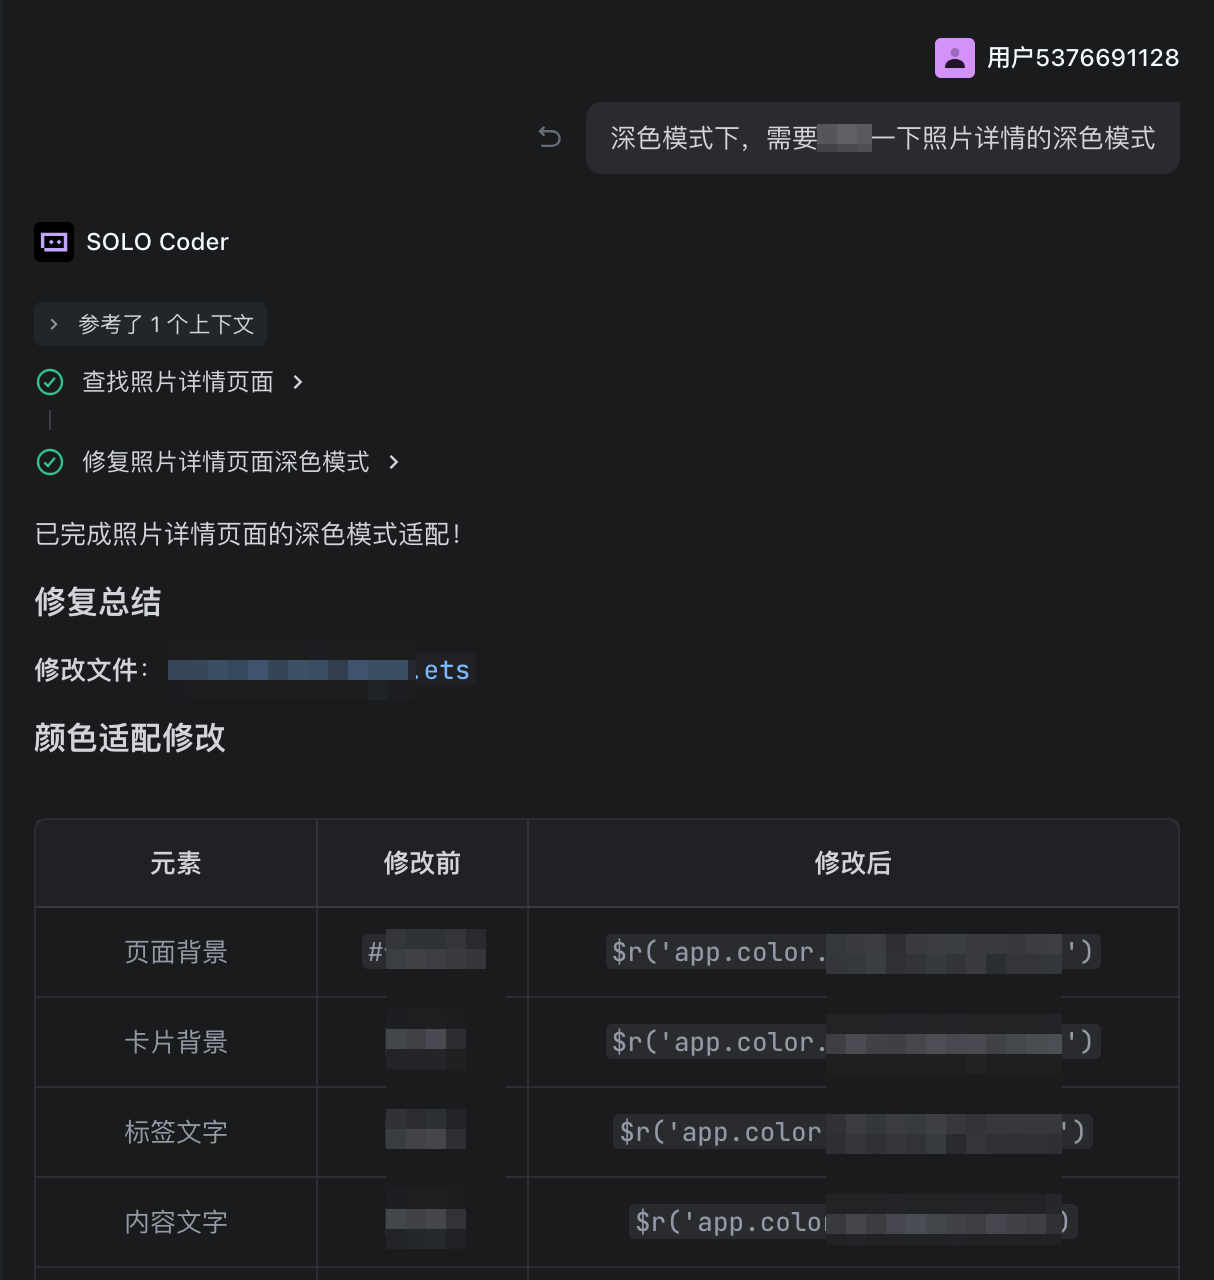Expand the 修复照片详情页面深色模式 step chevron

tap(394, 462)
